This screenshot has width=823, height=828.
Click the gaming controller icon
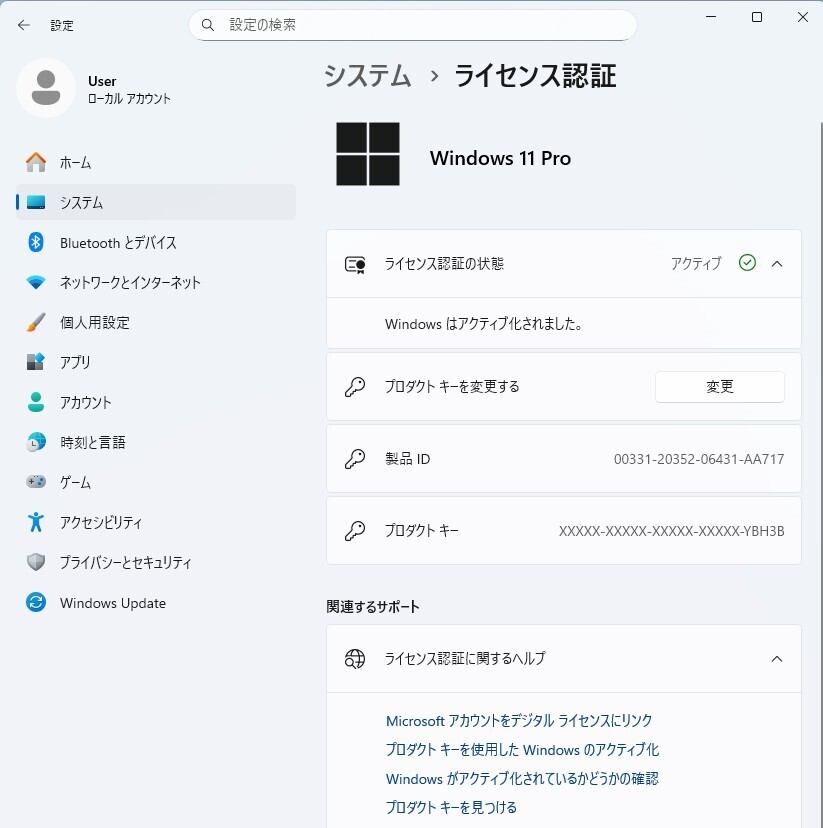pos(36,482)
